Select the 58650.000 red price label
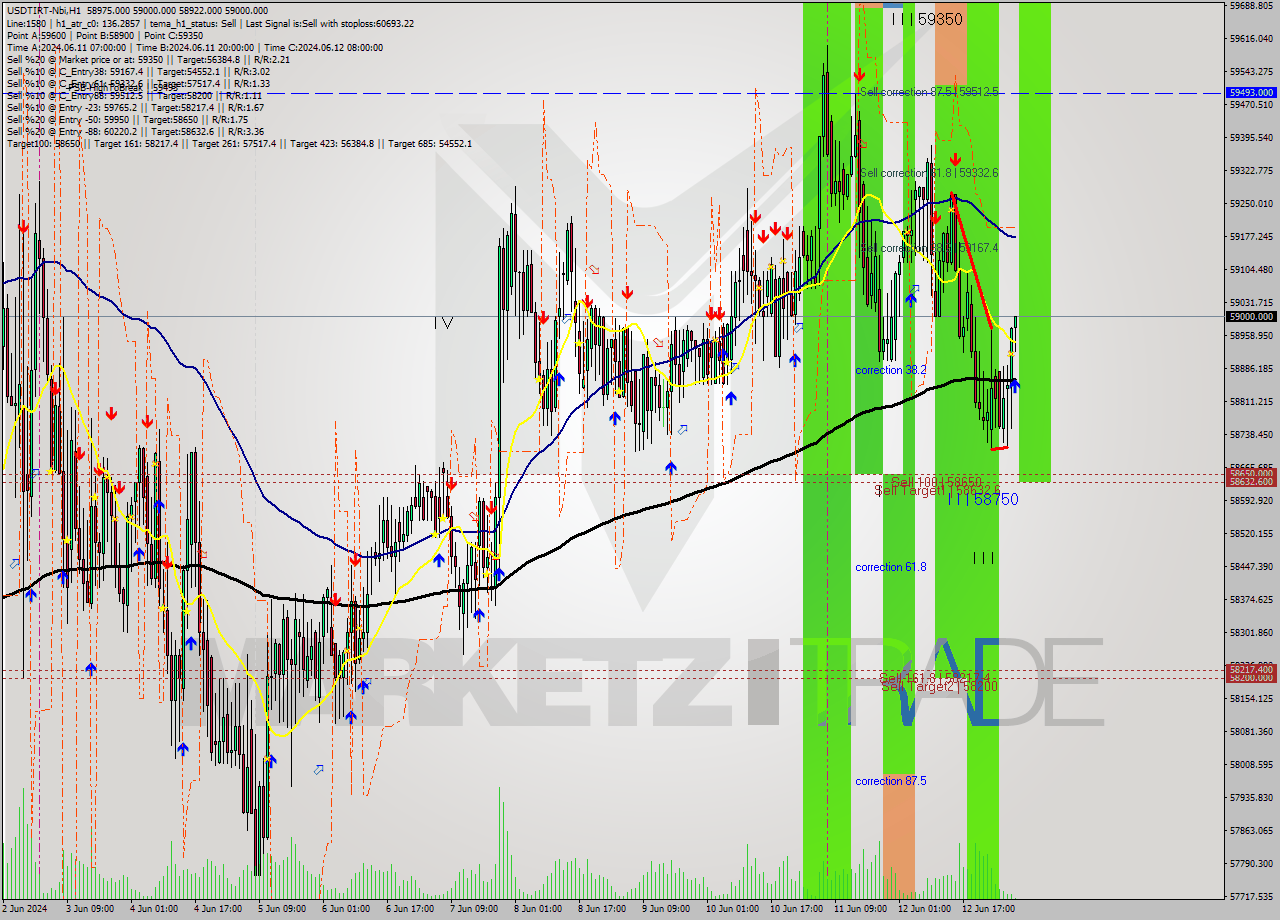Viewport: 1280px width, 920px height. tap(1251, 473)
